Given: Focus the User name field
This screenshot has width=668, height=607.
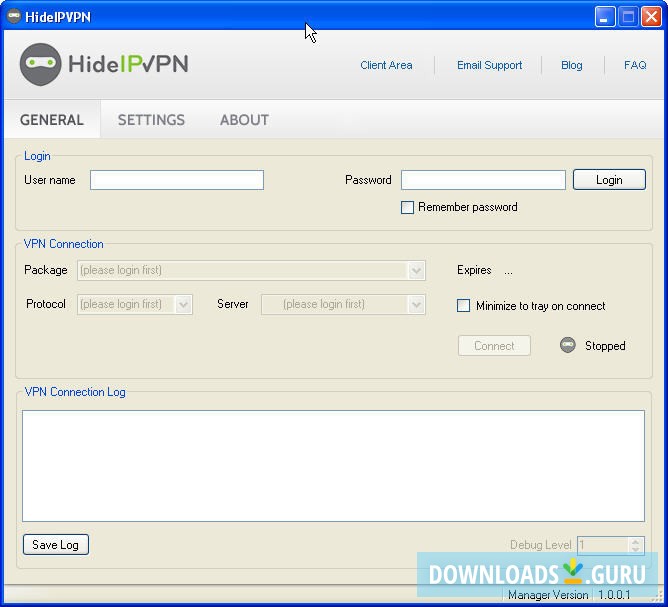Looking at the screenshot, I should 177,180.
